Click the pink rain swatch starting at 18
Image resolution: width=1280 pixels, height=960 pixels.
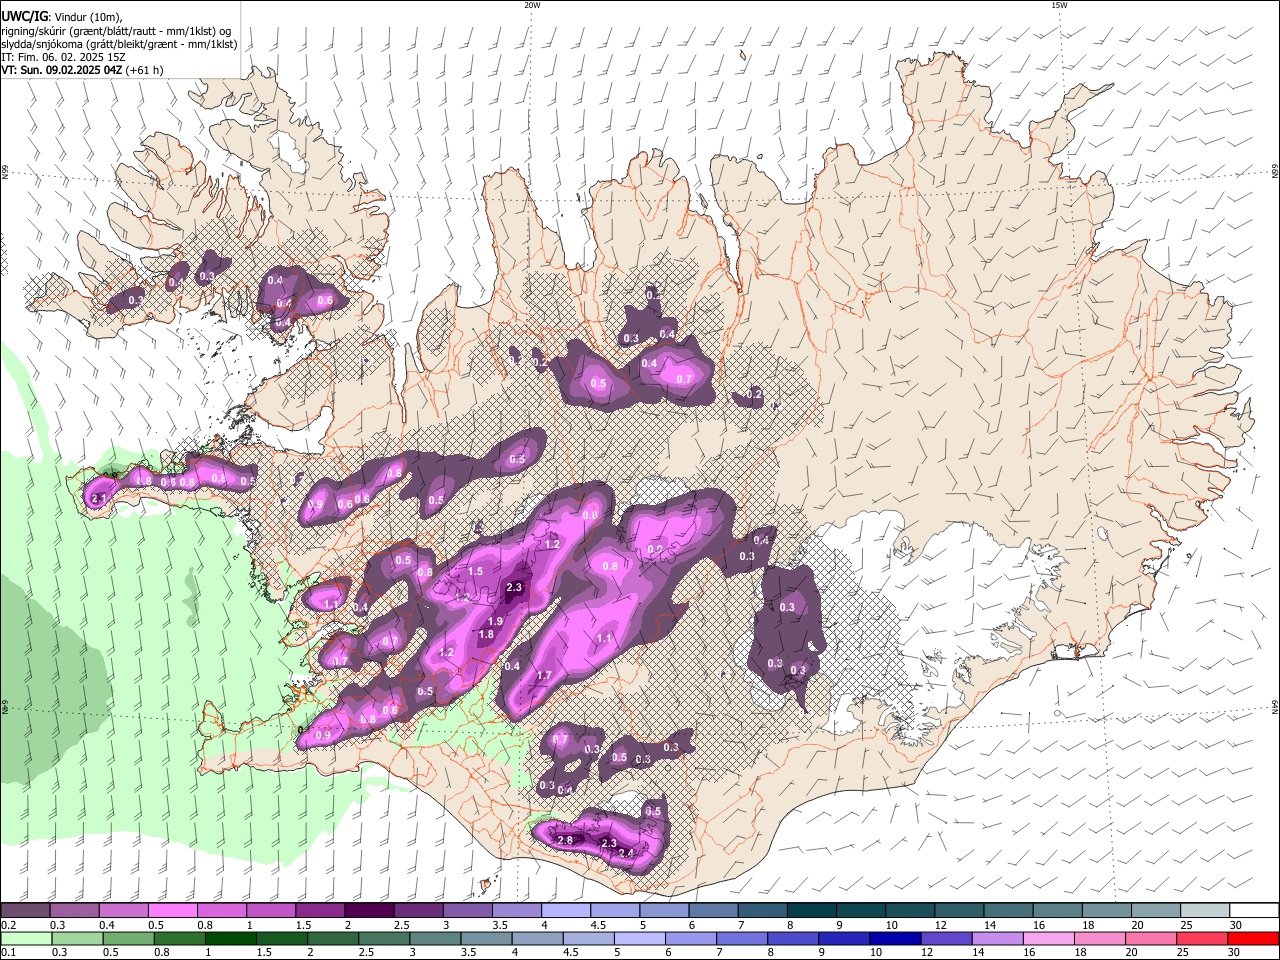[x=1101, y=939]
